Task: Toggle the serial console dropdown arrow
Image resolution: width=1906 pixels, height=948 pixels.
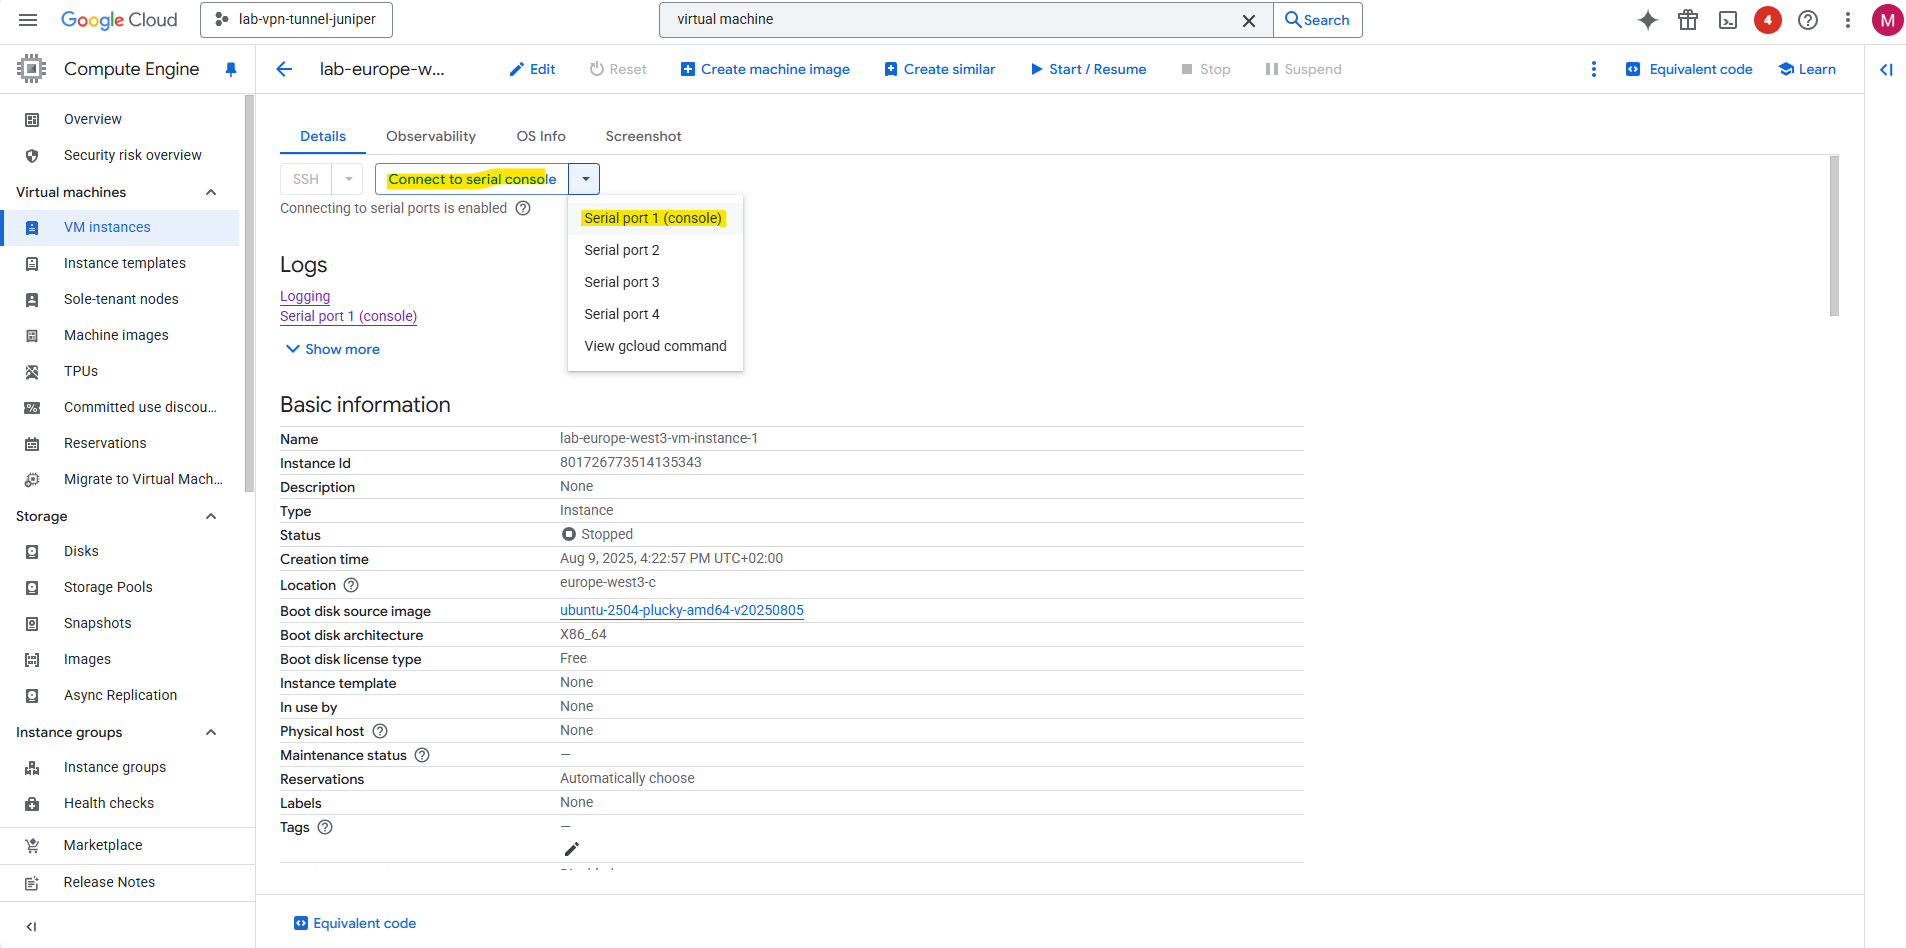Action: pyautogui.click(x=585, y=179)
